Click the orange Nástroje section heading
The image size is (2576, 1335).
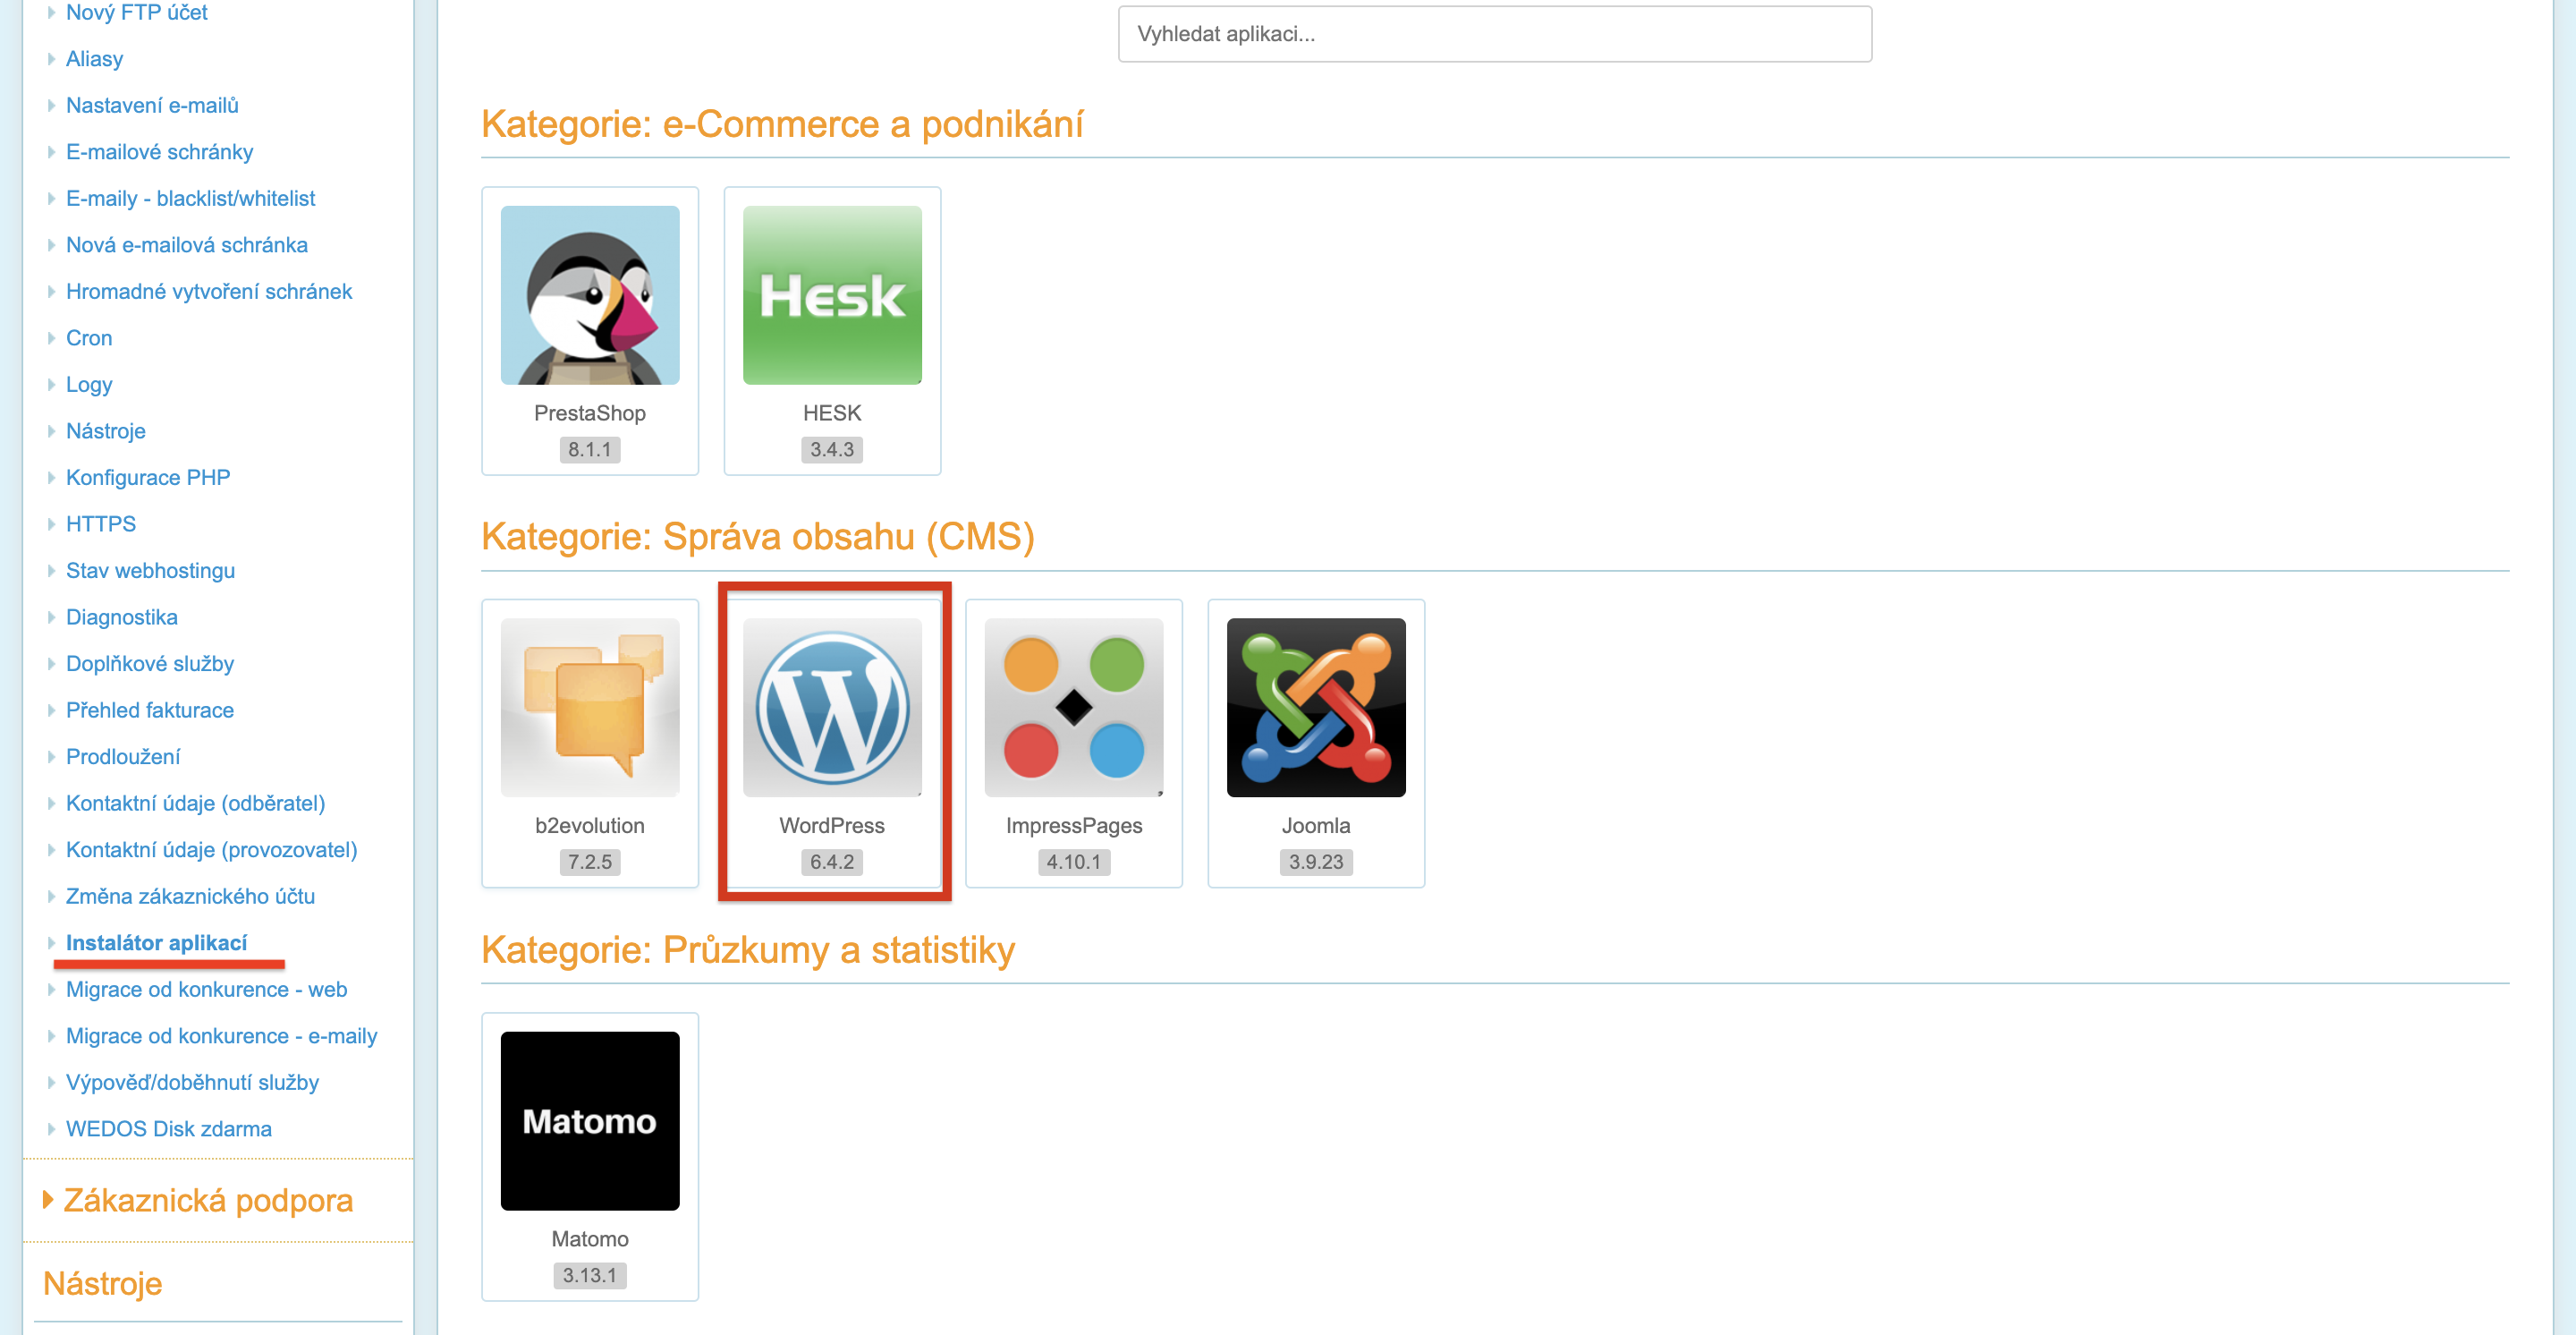point(103,1283)
